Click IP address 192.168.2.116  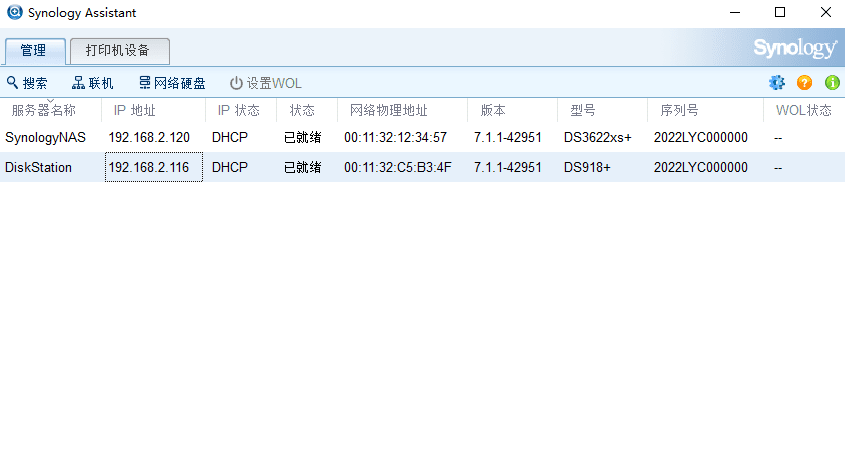(149, 167)
